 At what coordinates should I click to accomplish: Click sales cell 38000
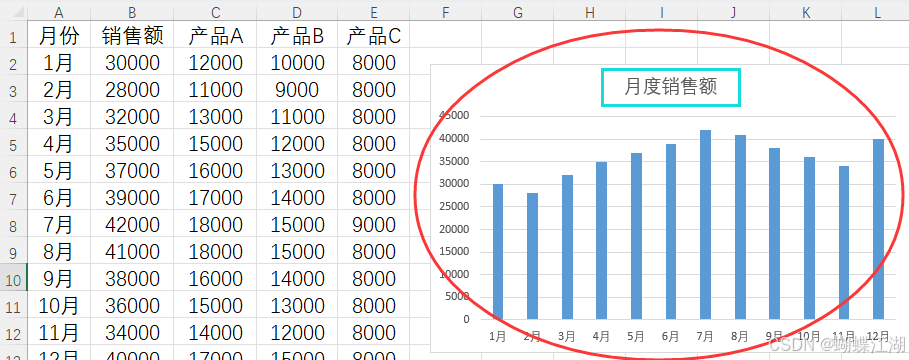coord(132,279)
